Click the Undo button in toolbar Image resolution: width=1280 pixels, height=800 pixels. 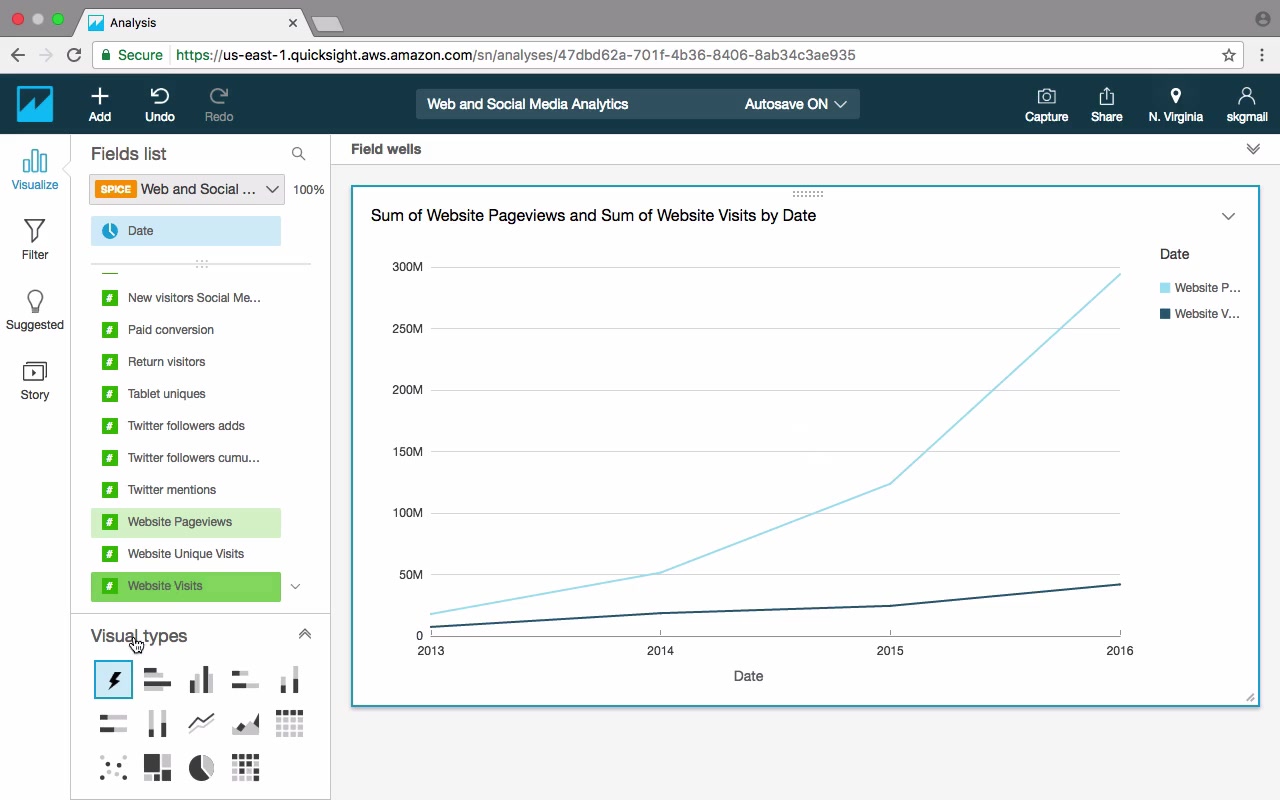(159, 104)
